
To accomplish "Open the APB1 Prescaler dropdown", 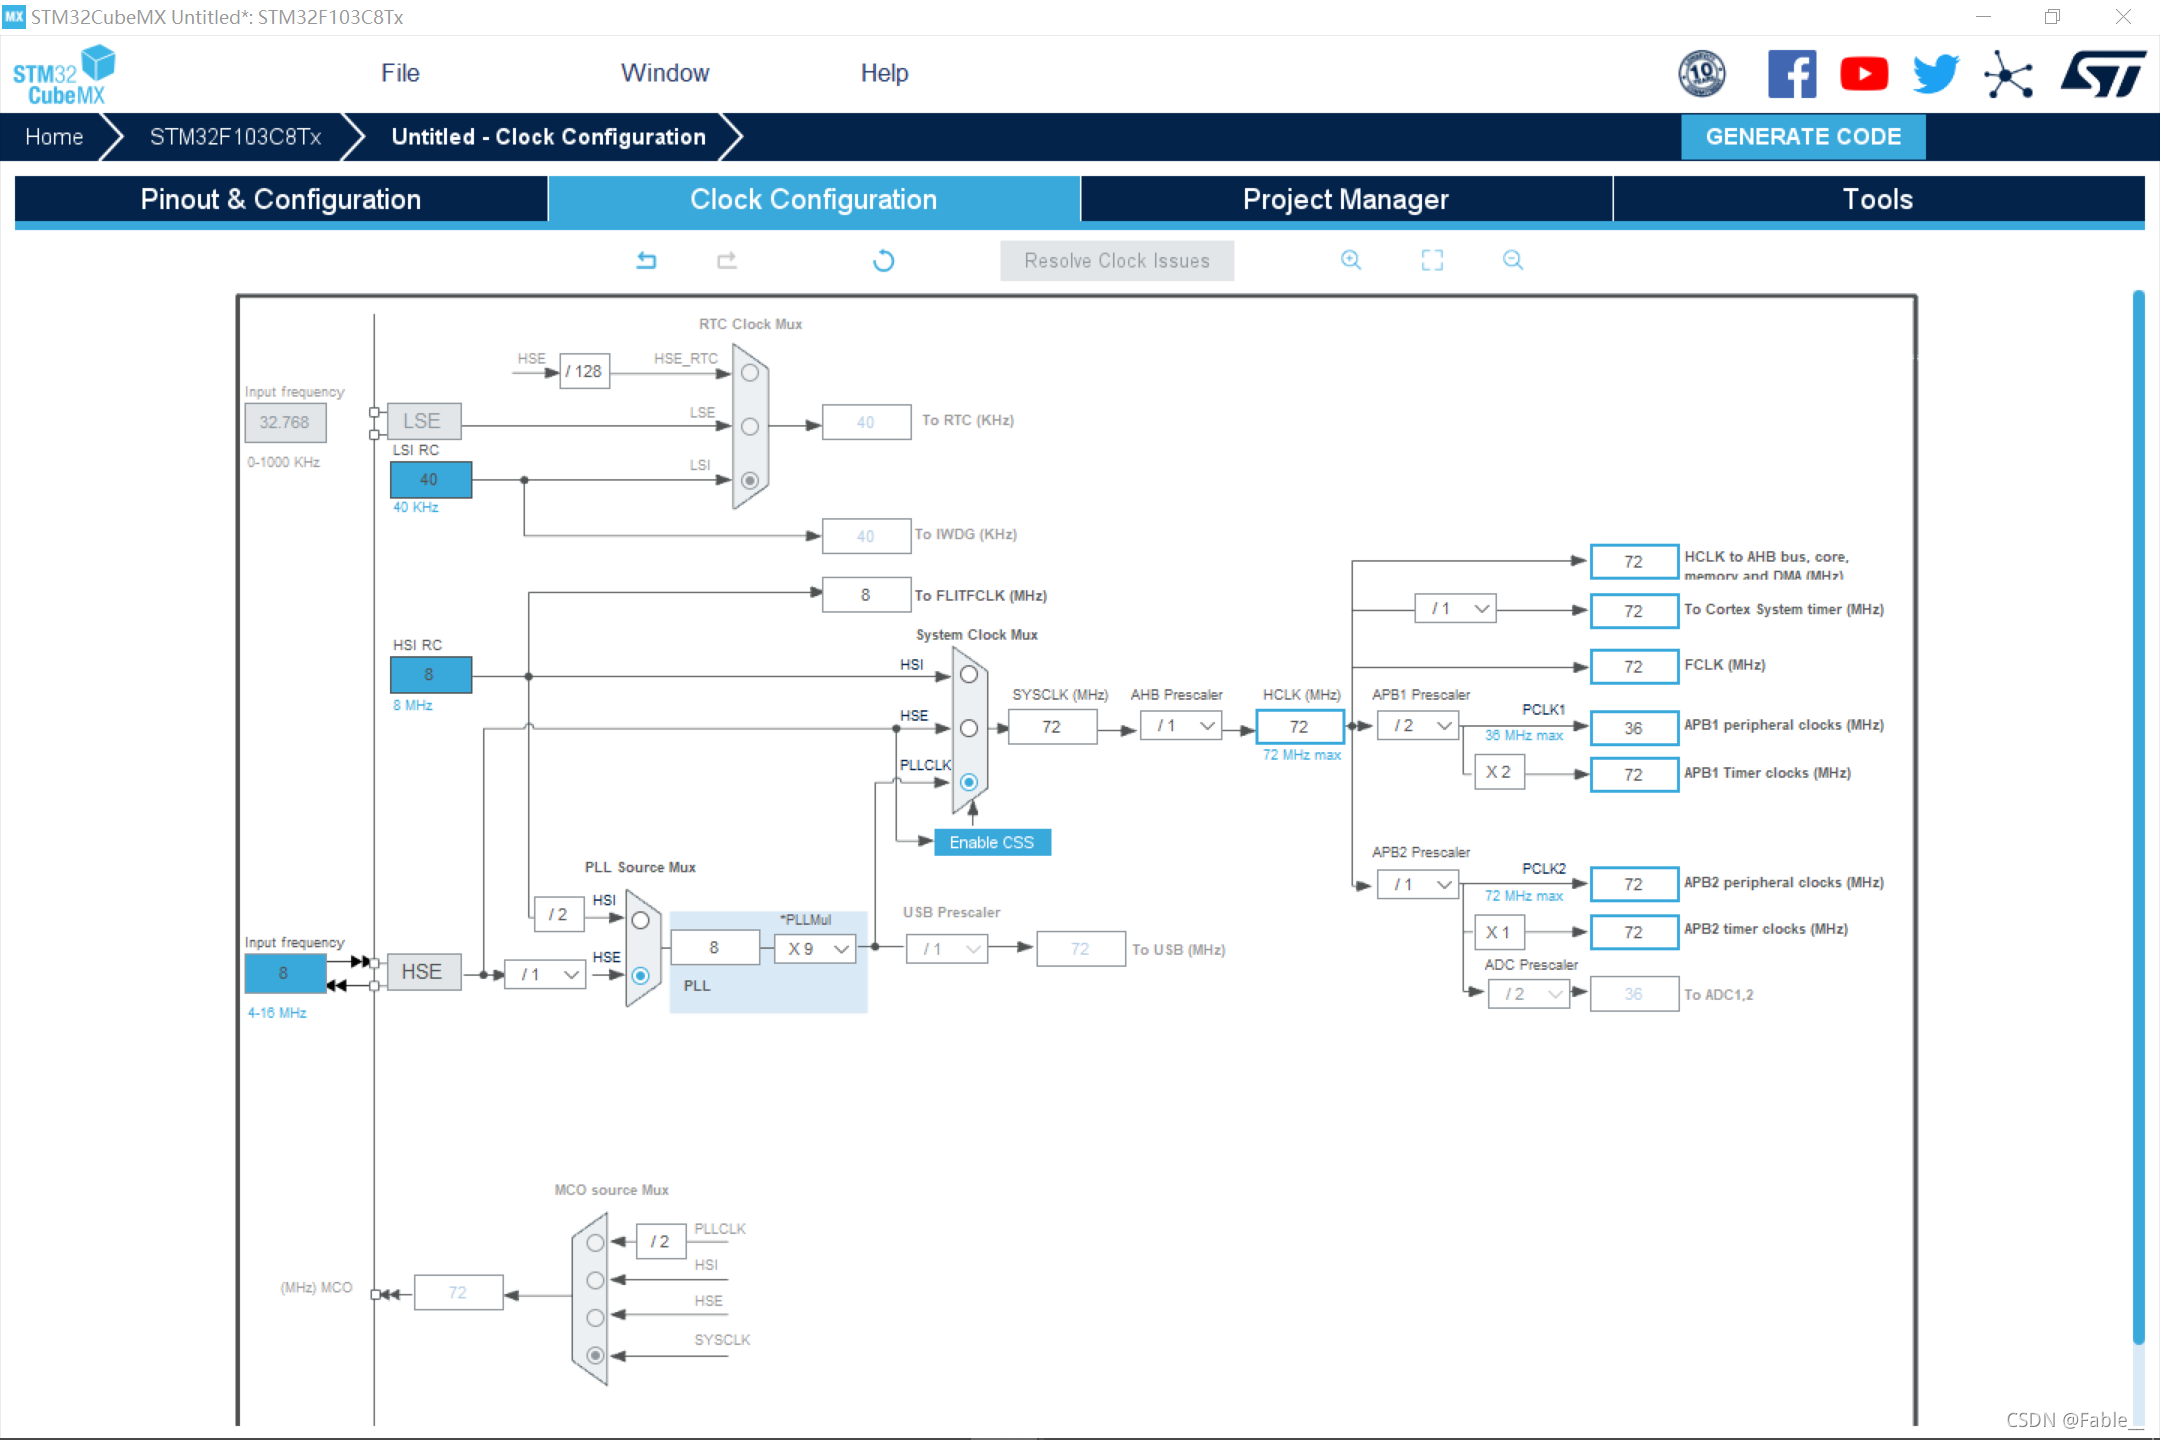I will tap(1418, 726).
